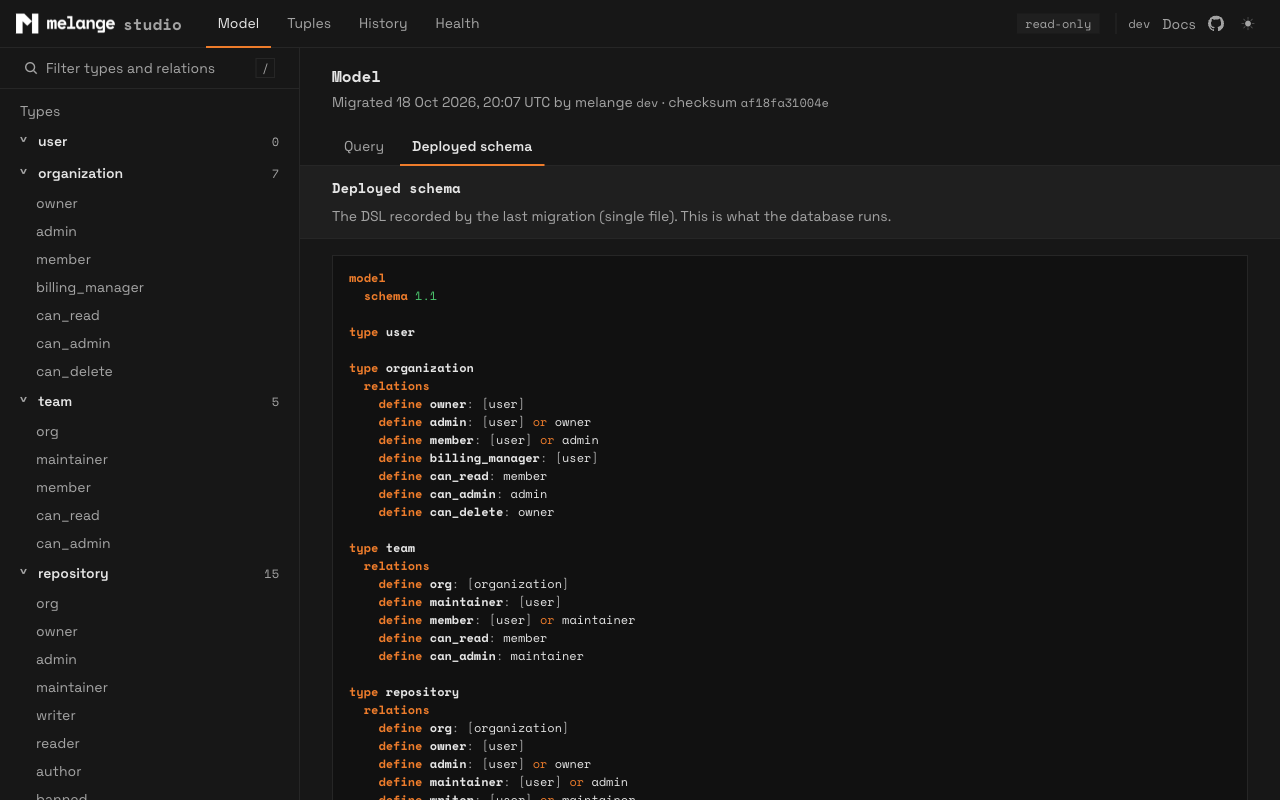Open the Health tab
1280x800 pixels.
[457, 23]
